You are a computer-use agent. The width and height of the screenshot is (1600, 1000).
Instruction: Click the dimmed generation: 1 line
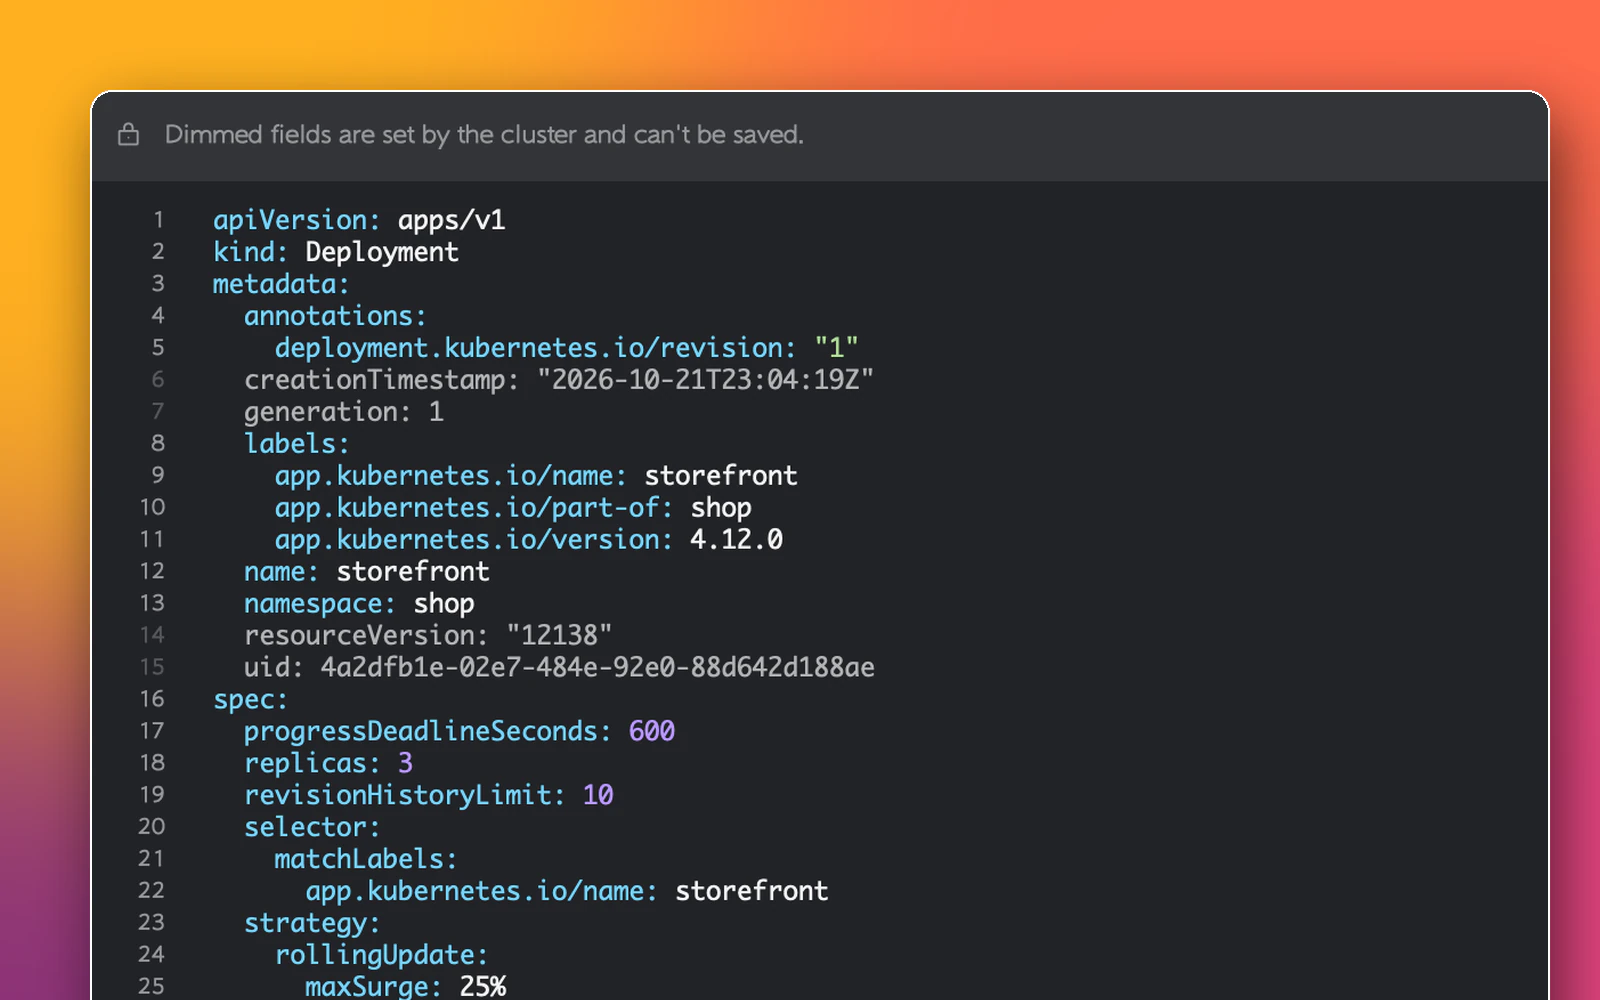tap(344, 412)
